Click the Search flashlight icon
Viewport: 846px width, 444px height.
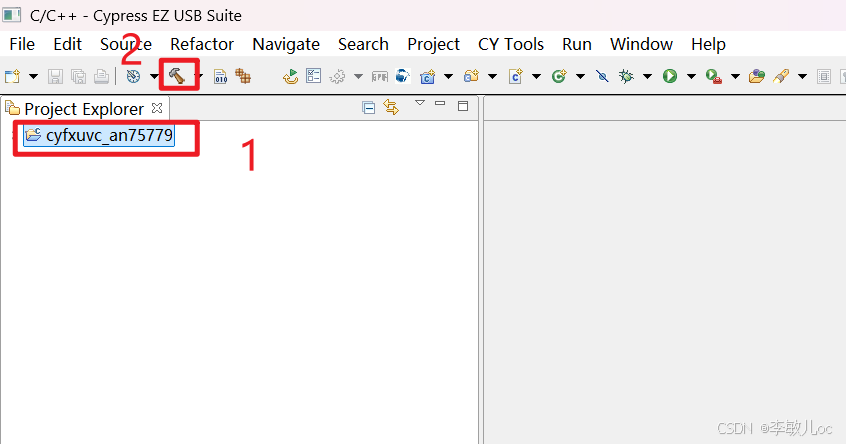[x=781, y=76]
